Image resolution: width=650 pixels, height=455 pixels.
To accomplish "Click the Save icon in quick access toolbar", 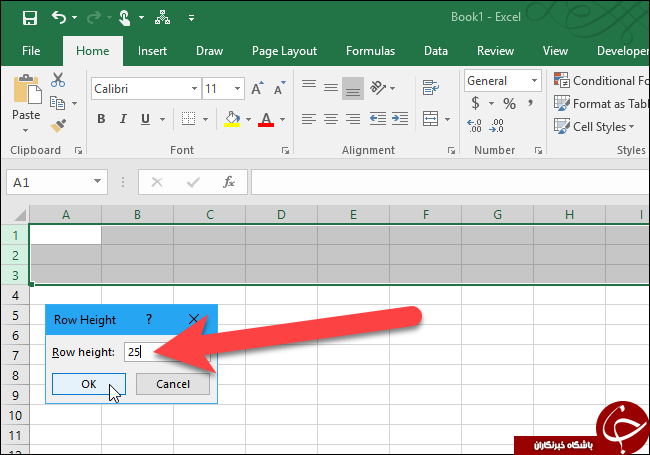I will click(x=30, y=18).
